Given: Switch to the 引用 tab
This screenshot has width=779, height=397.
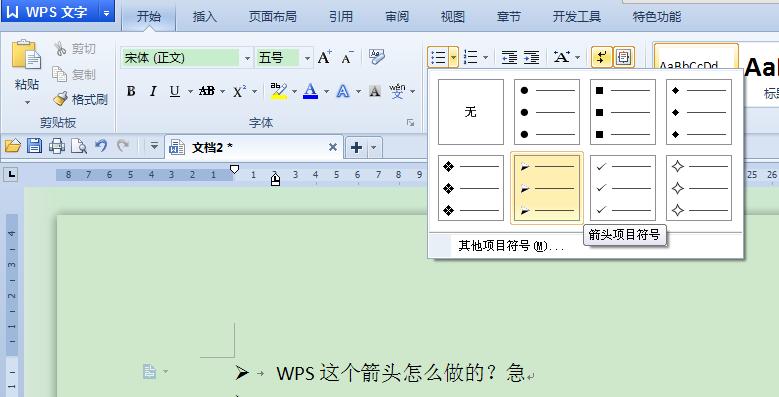Looking at the screenshot, I should [340, 16].
